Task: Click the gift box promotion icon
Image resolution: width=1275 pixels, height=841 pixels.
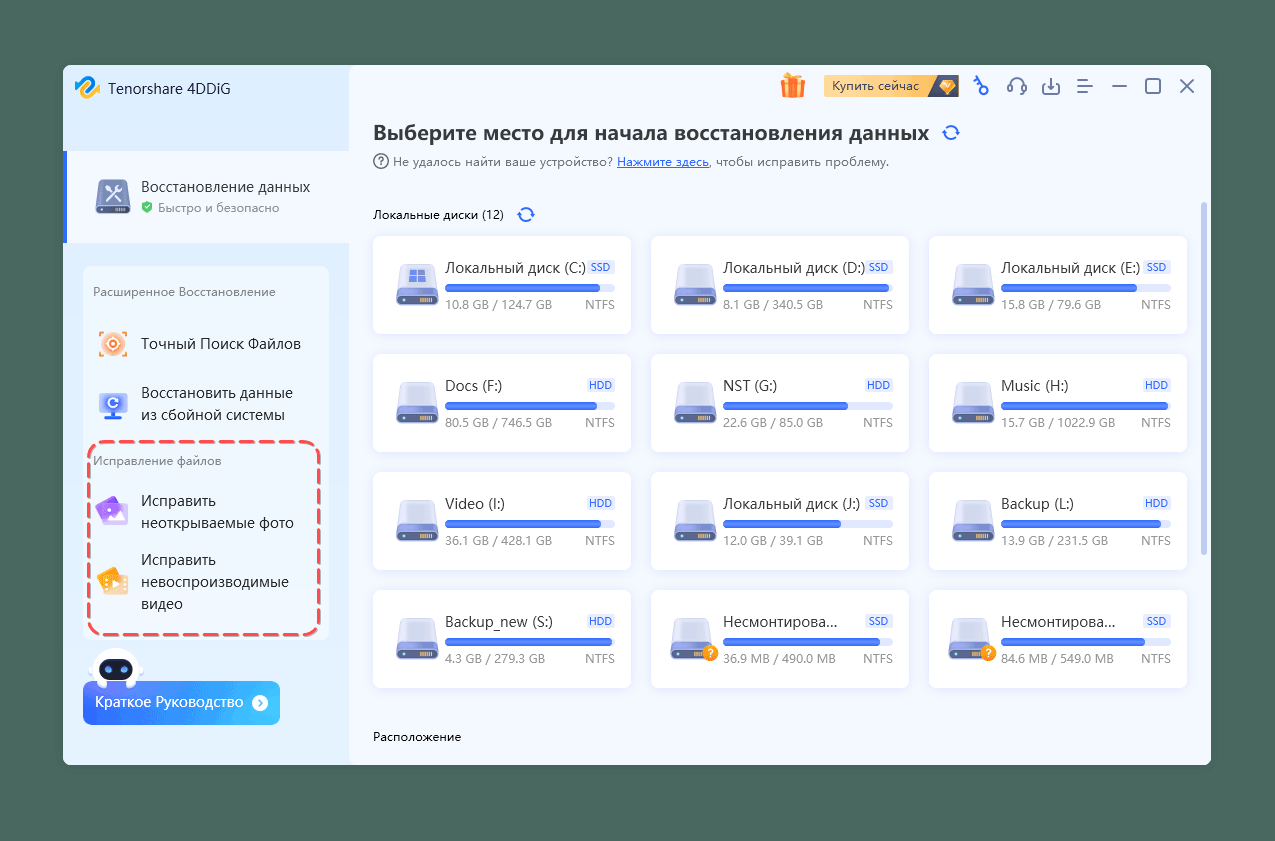Action: 793,86
